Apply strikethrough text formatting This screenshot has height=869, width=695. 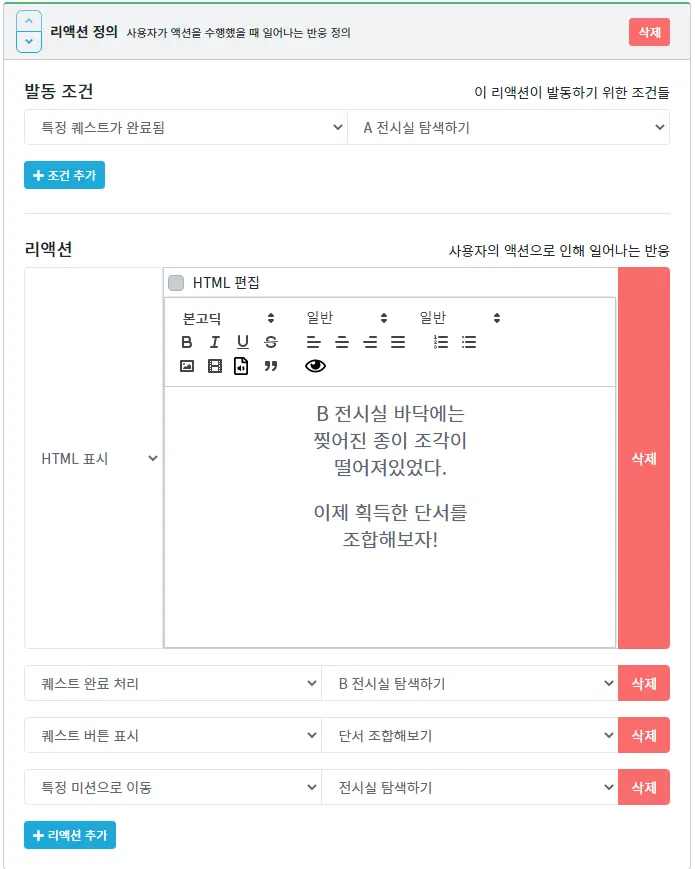pos(270,342)
